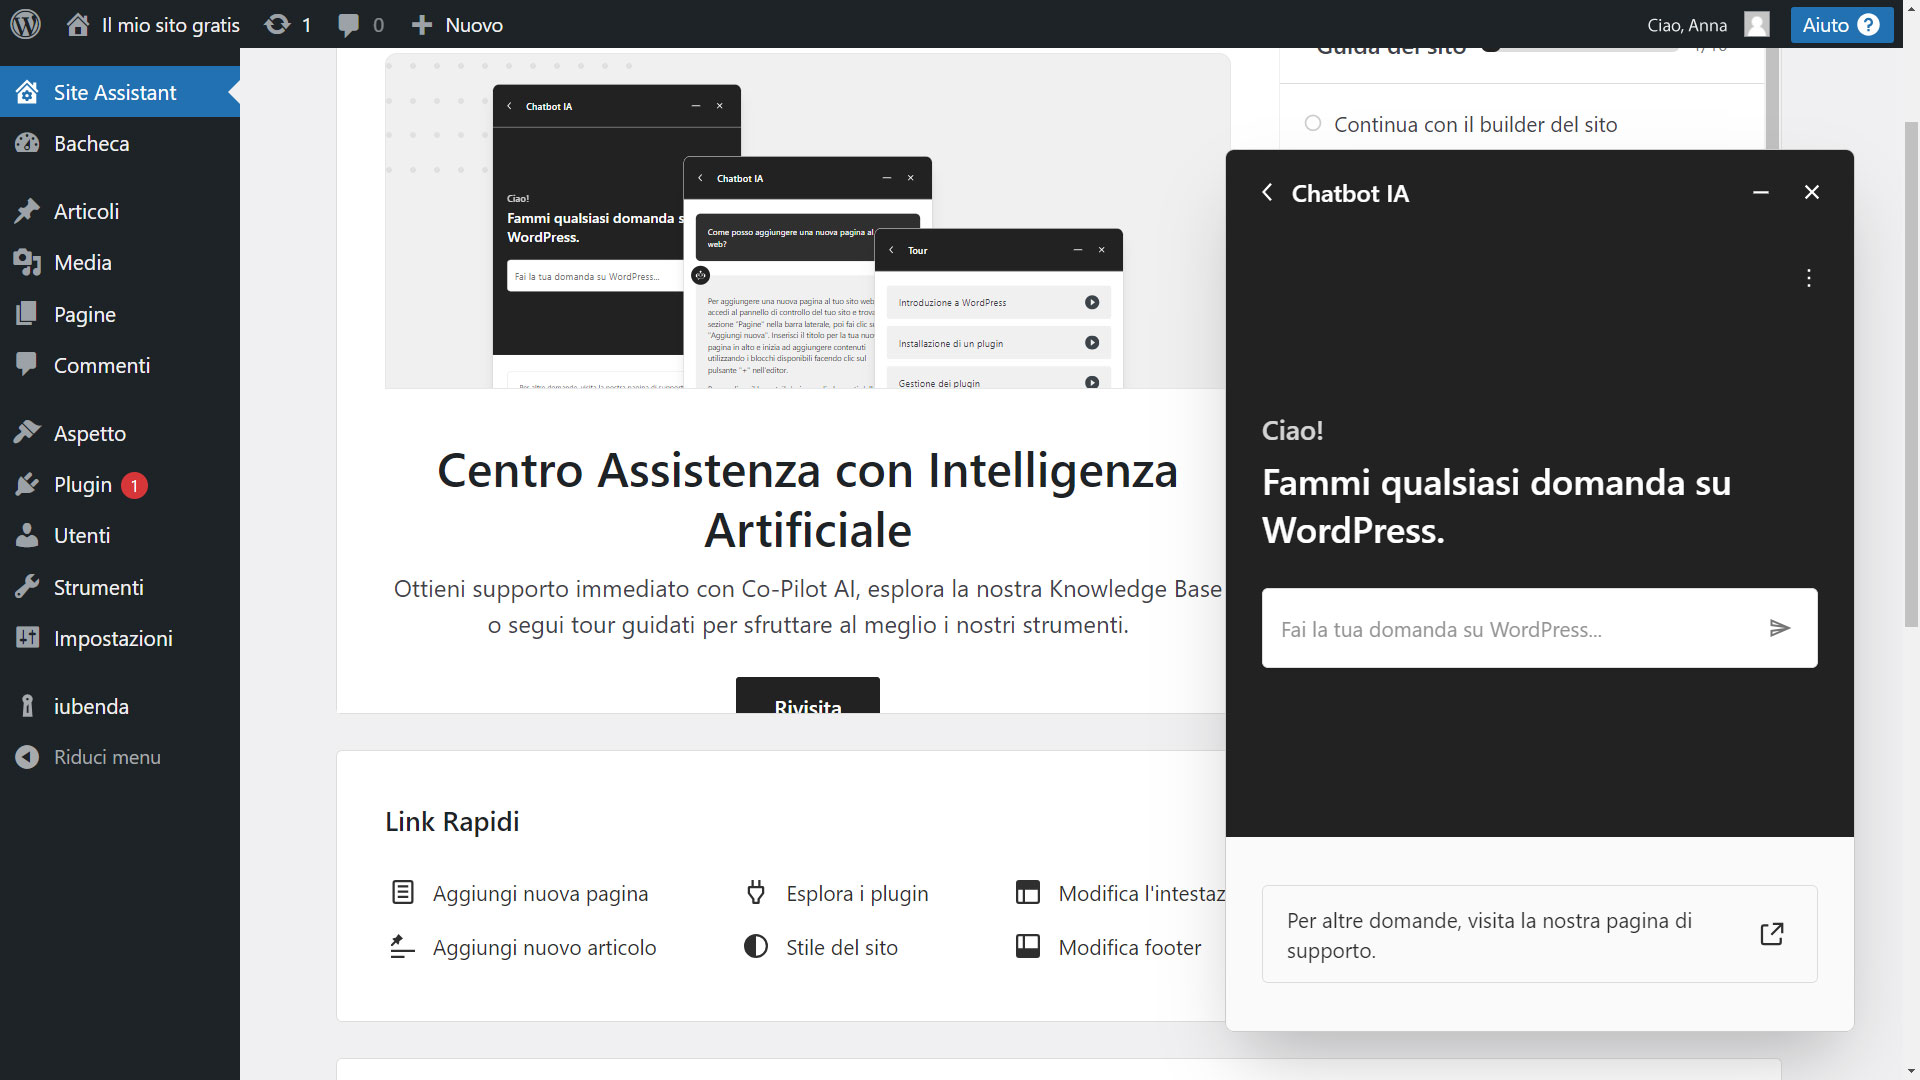The image size is (1920, 1080).
Task: Click the updates icon showing 1
Action: [288, 24]
